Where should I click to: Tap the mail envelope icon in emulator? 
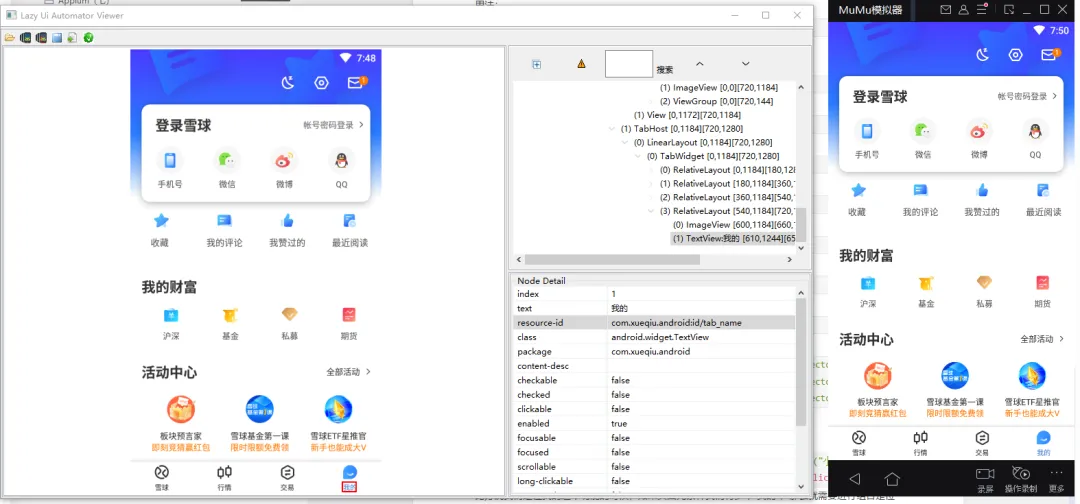pyautogui.click(x=1048, y=55)
